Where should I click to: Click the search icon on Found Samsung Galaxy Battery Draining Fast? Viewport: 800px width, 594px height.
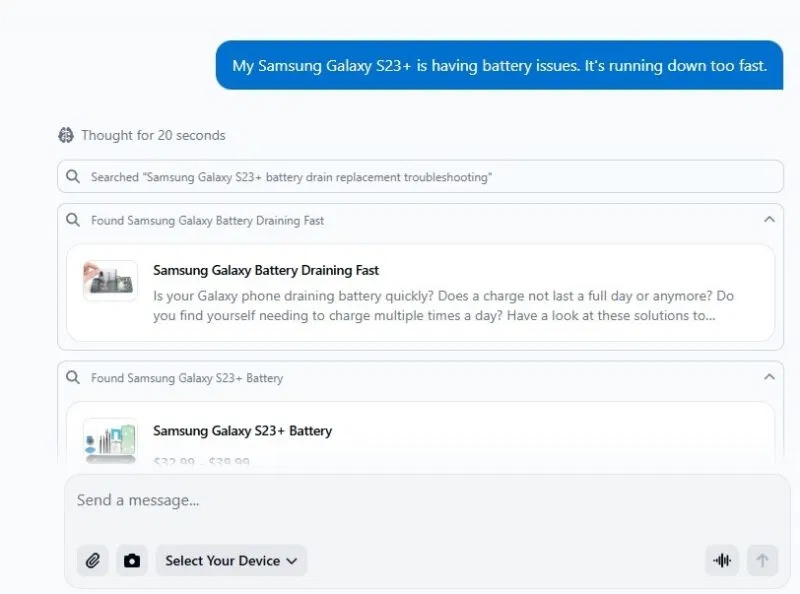[x=71, y=220]
